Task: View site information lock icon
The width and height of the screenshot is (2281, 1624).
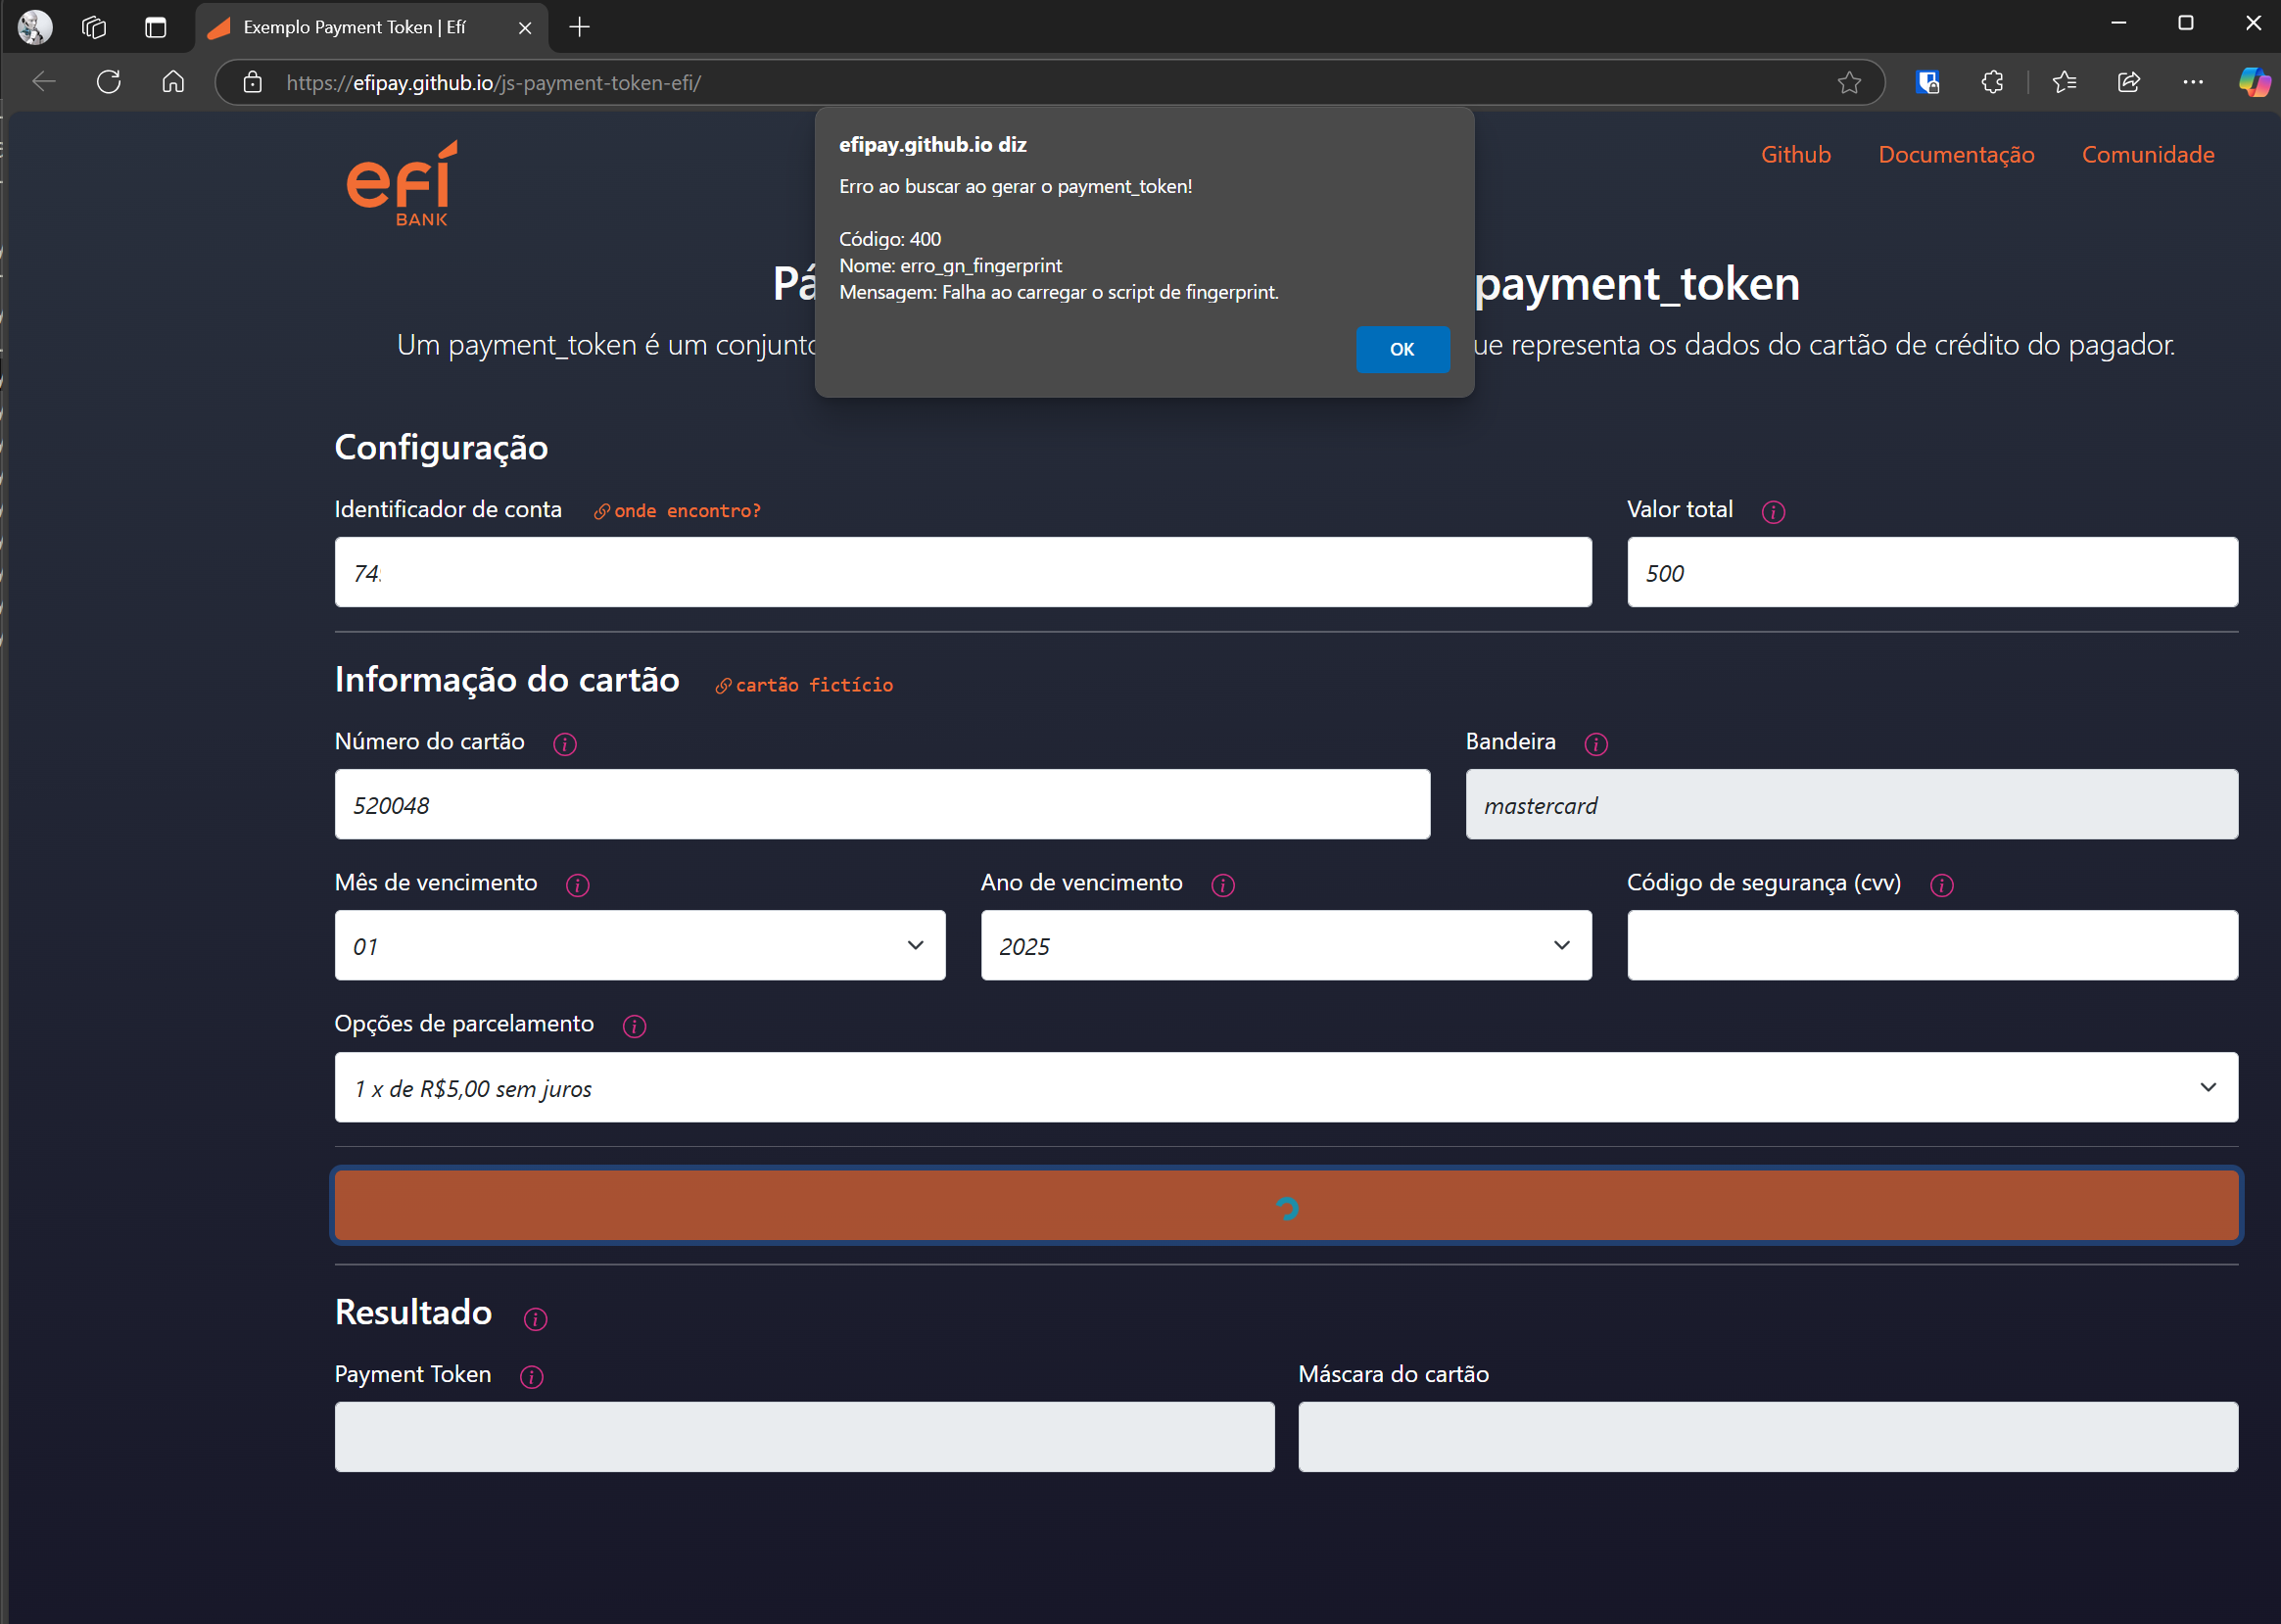Action: [x=253, y=82]
